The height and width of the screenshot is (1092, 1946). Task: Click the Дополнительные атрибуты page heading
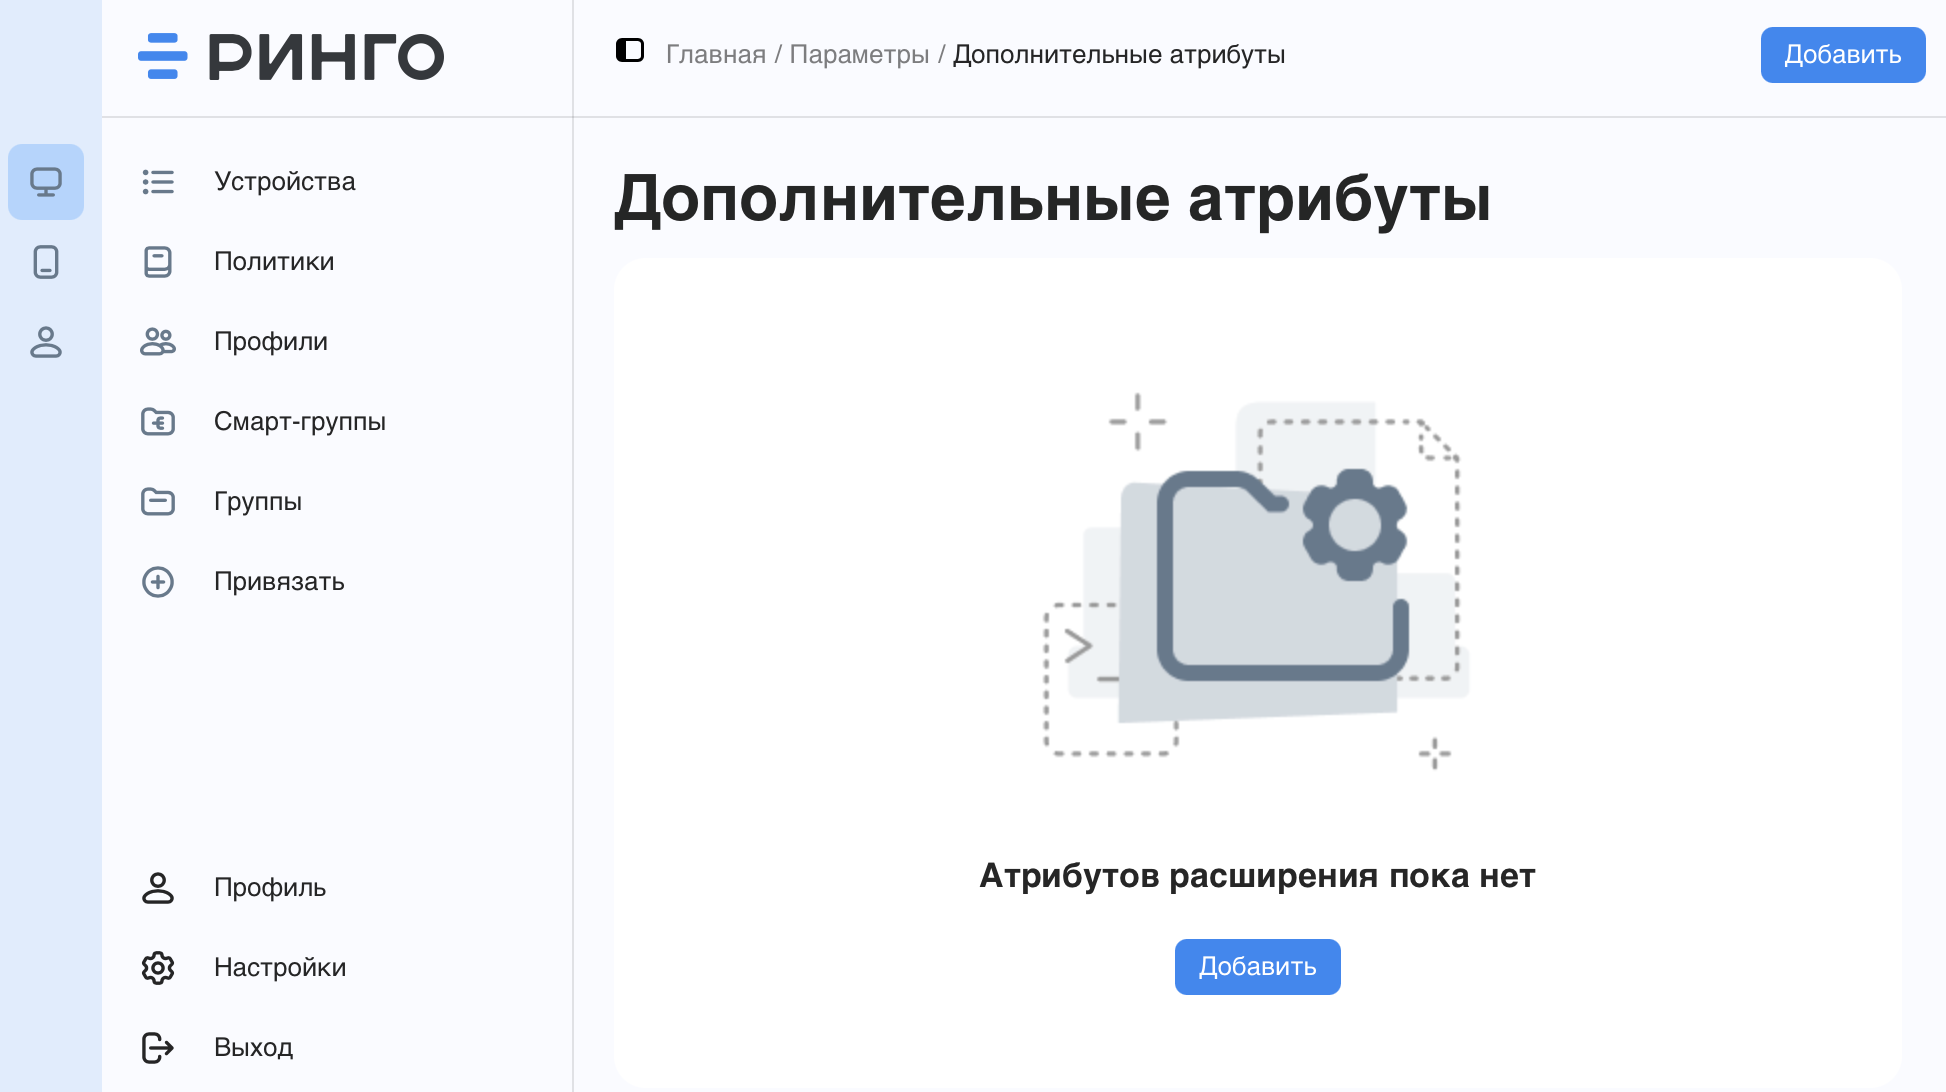pos(1052,199)
